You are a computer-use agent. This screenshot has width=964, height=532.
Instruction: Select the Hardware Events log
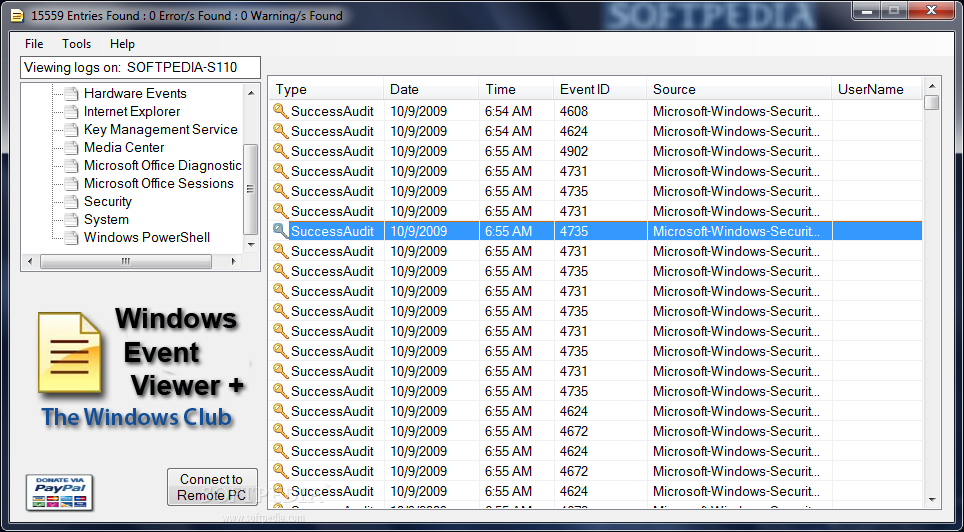135,93
